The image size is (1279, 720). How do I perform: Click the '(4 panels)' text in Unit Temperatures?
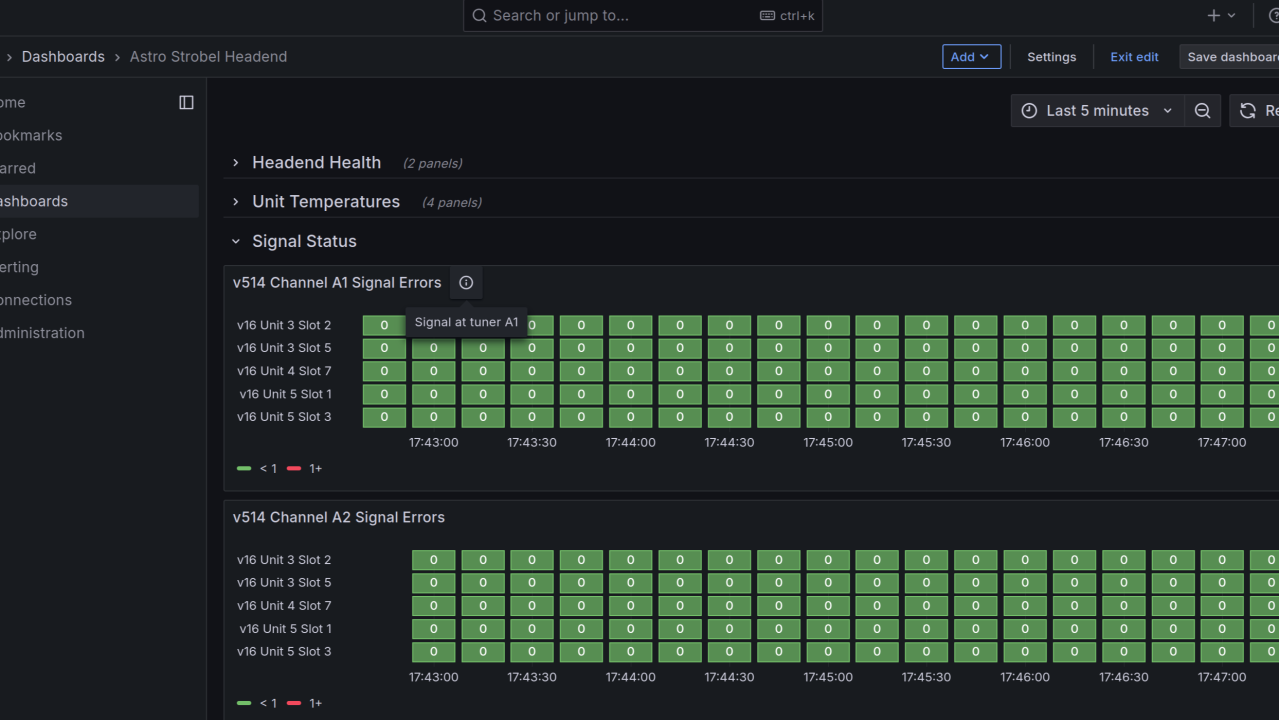point(451,202)
